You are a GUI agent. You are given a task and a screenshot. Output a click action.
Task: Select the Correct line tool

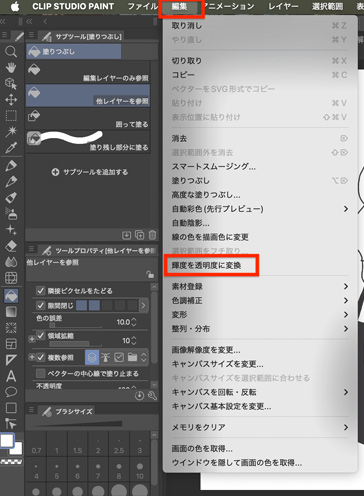pos(11,424)
